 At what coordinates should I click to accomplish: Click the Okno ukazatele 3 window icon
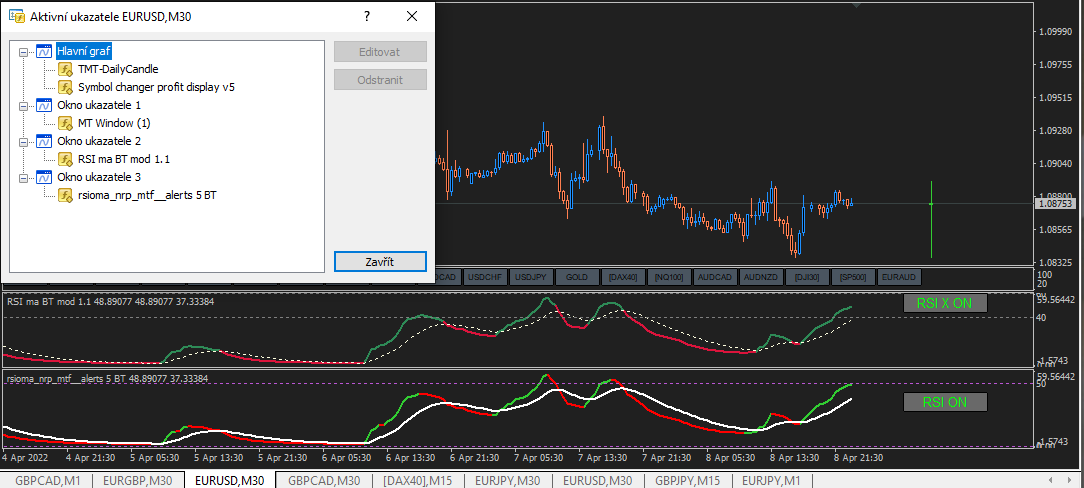pyautogui.click(x=45, y=177)
